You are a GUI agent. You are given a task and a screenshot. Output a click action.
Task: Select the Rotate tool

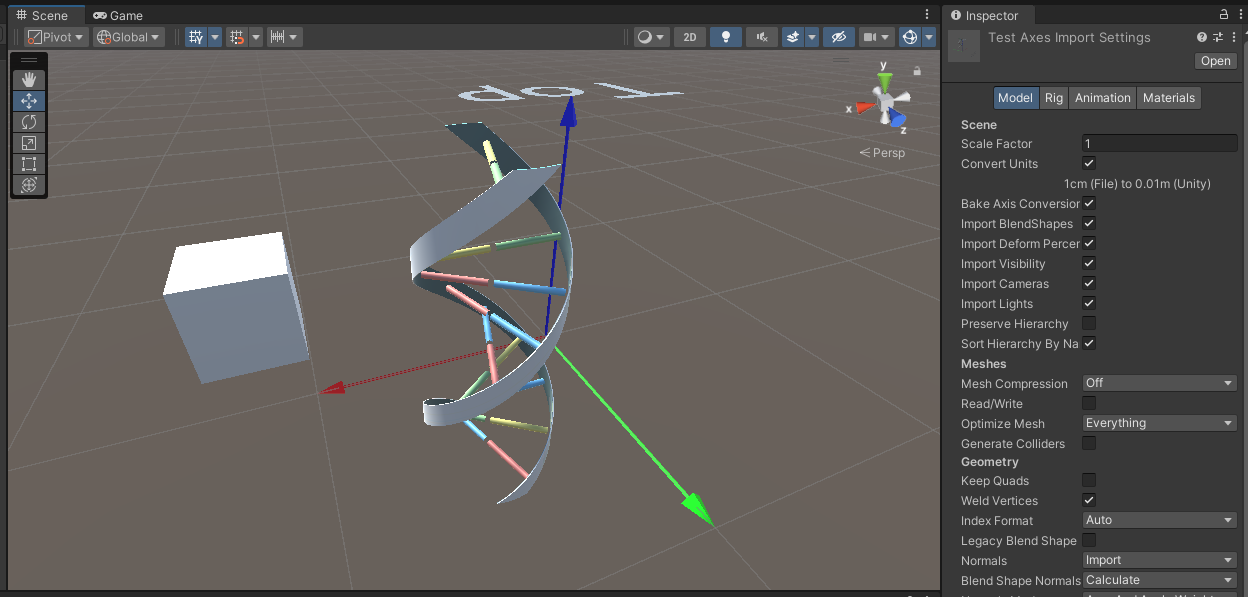pos(29,121)
